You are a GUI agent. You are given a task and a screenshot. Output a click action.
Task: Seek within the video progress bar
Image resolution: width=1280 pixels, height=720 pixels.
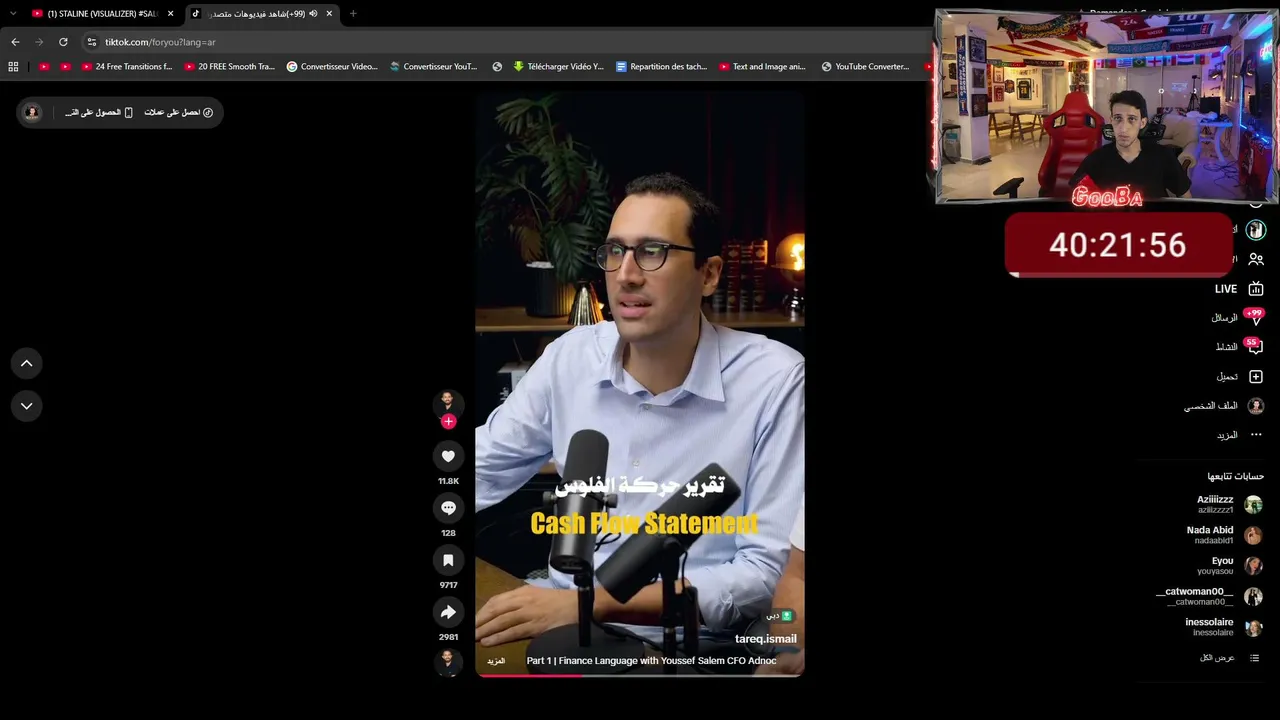point(640,675)
